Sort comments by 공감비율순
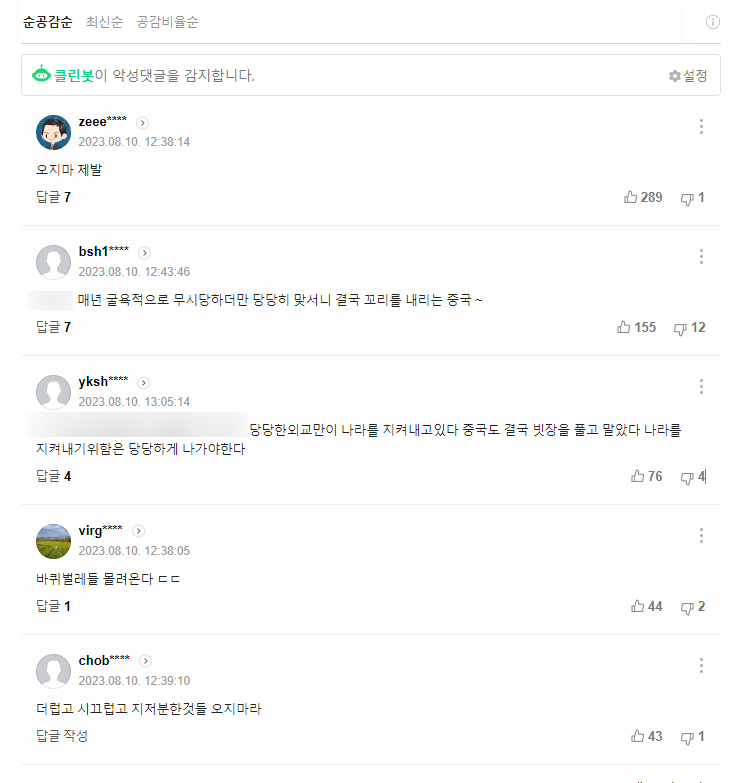 [x=167, y=22]
